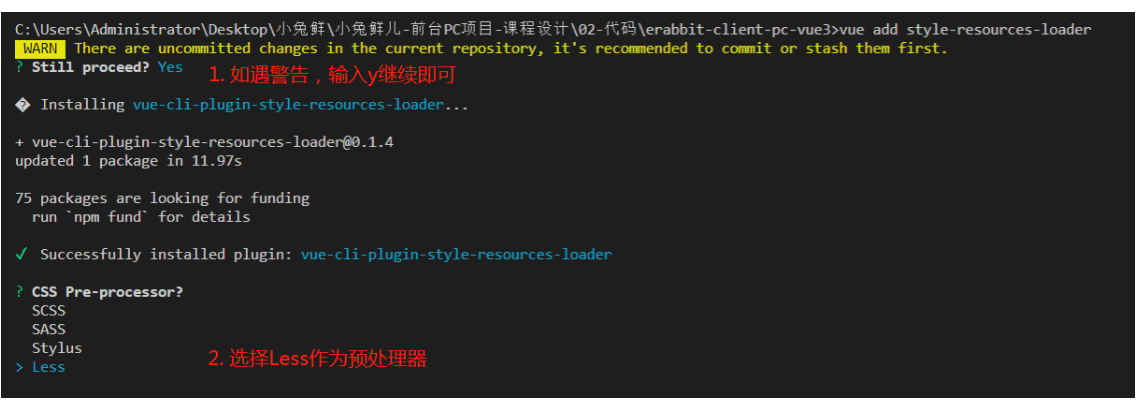Click the vue add style-resources-loader command
1147x410 pixels.
(964, 30)
